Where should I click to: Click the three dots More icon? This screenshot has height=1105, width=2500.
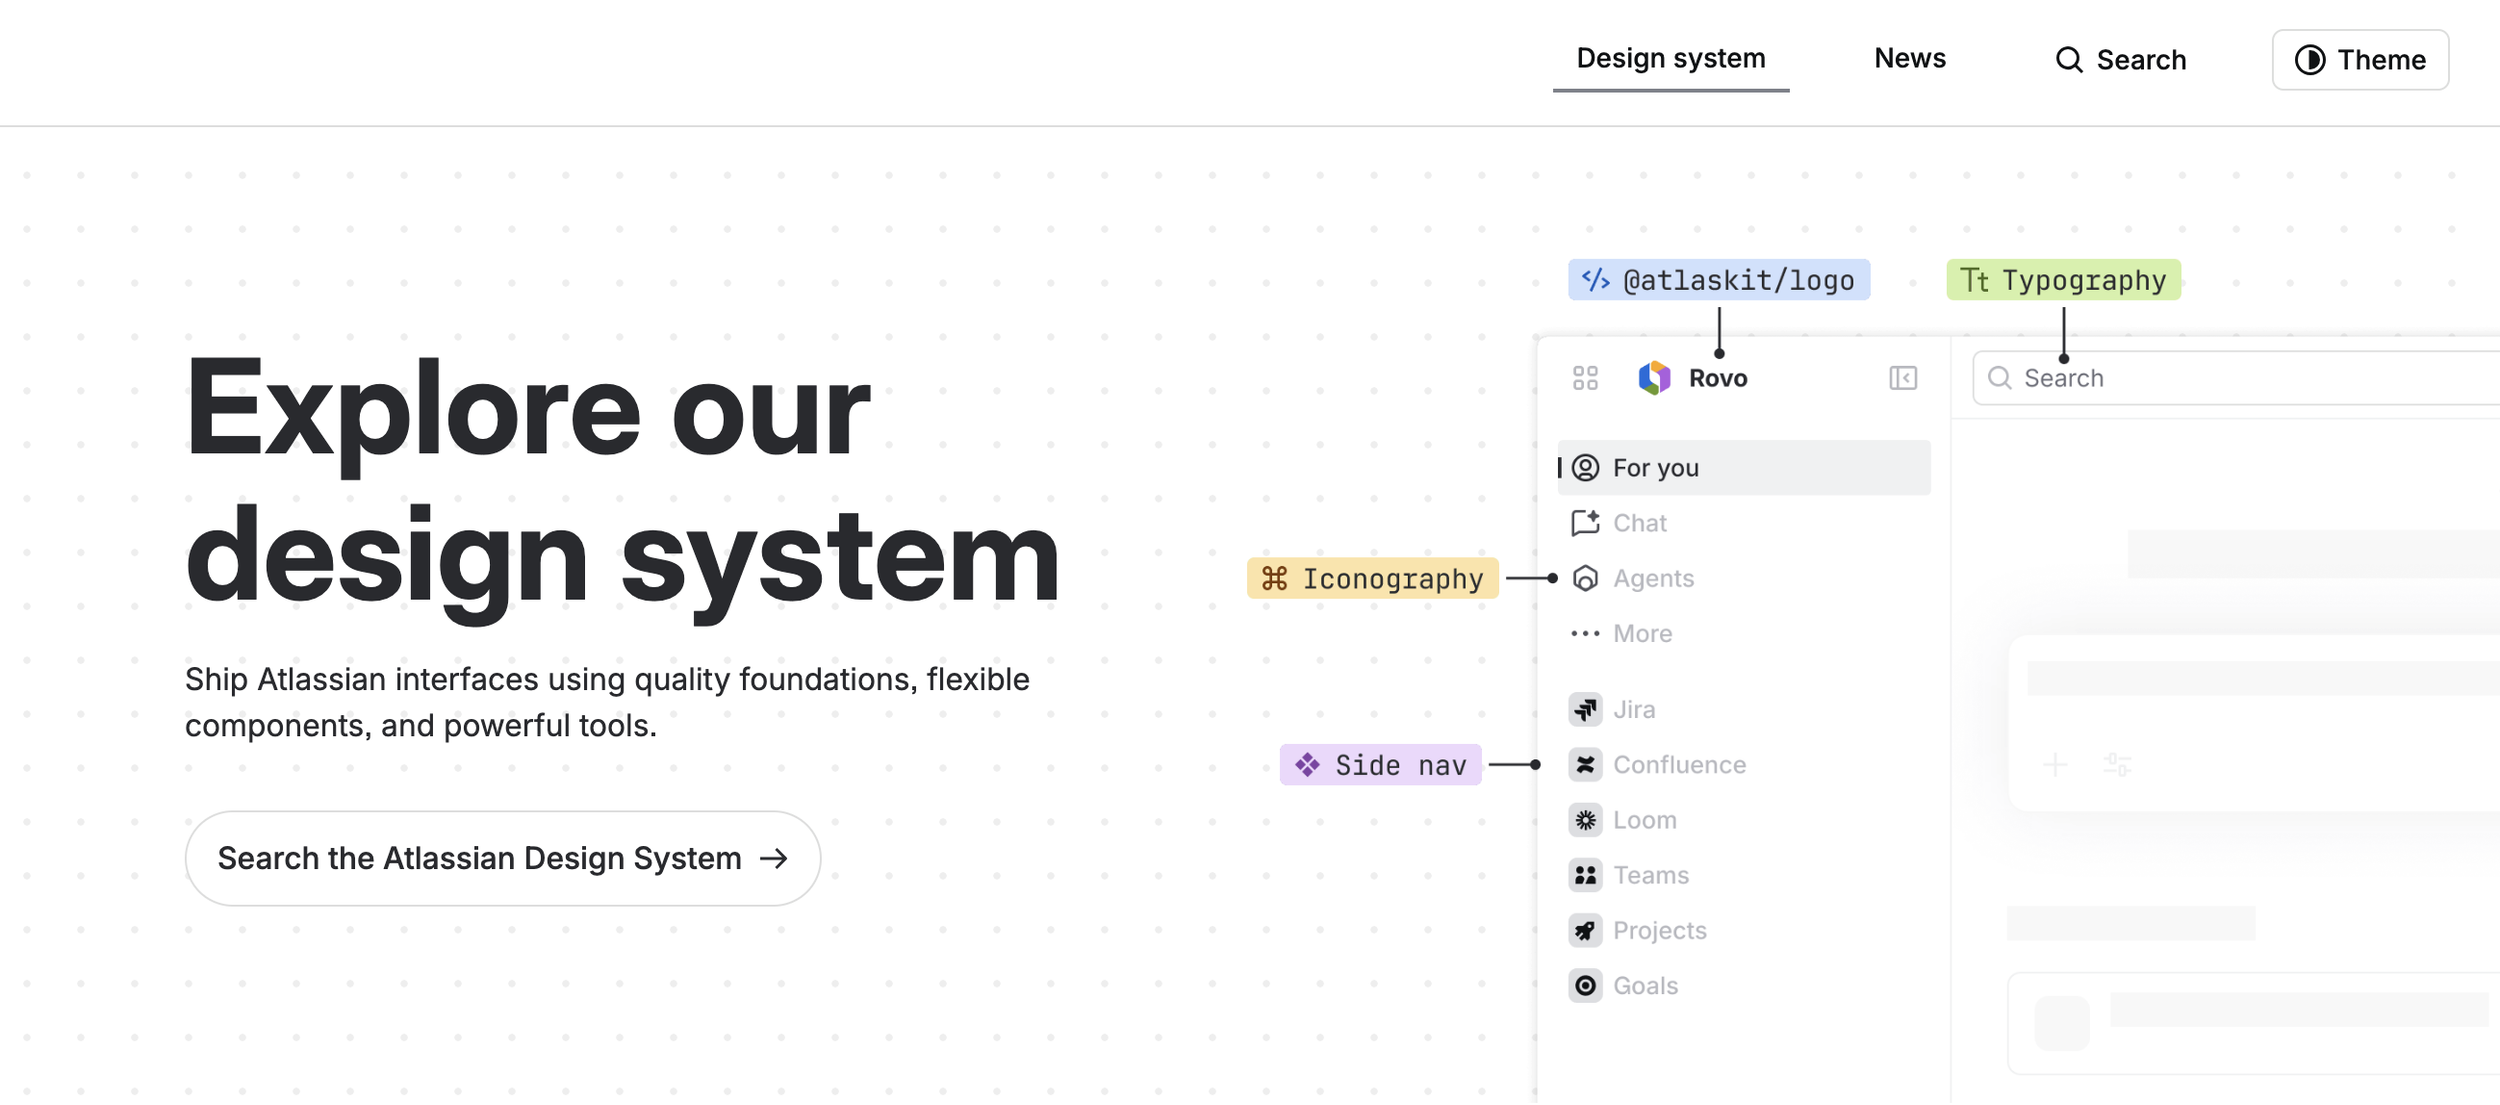[1585, 633]
